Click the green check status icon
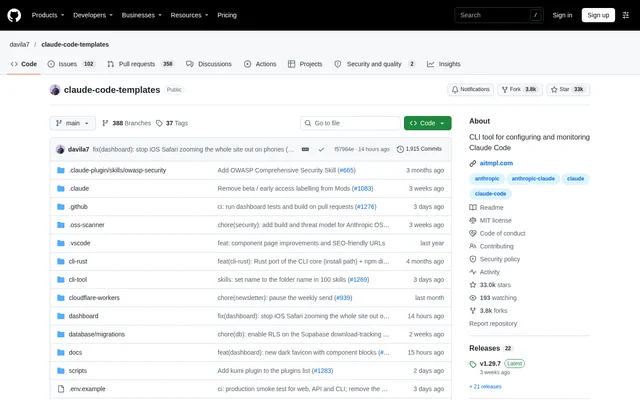Screen dimensions: 640x400 (321, 149)
